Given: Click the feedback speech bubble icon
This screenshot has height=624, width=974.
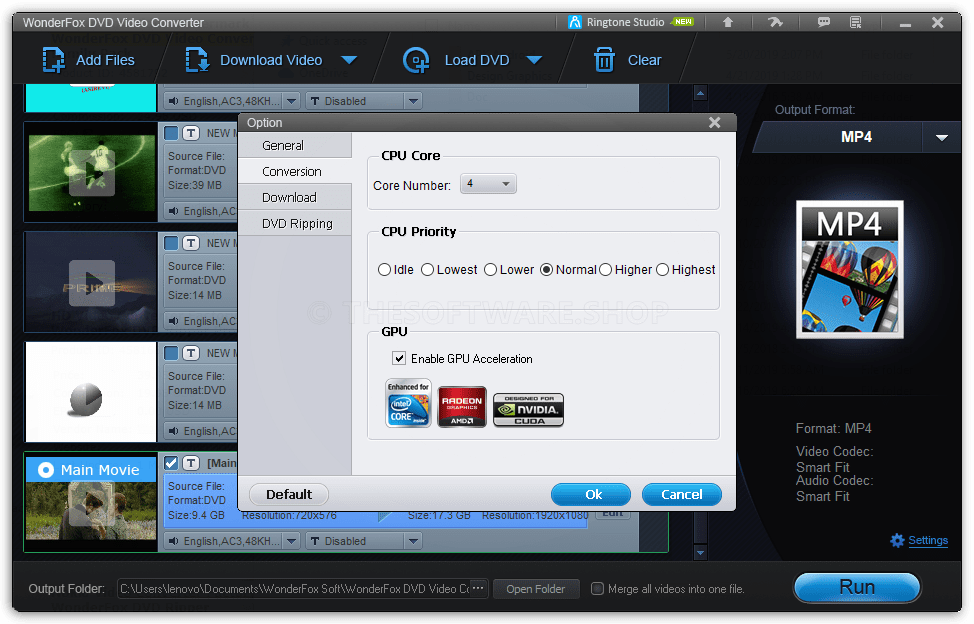Looking at the screenshot, I should click(824, 22).
